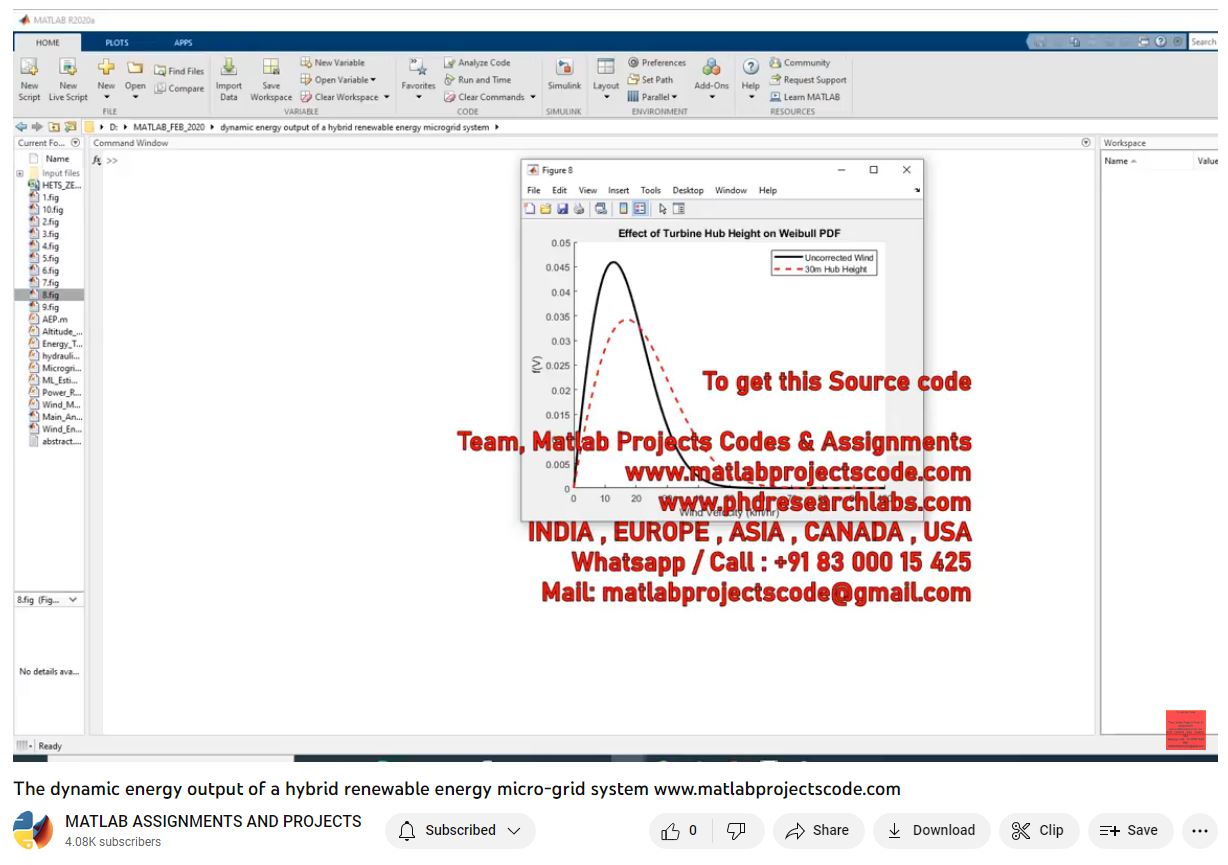Switch to the HOME ribbon tab
Viewport: 1228px width, 865px height.
48,42
